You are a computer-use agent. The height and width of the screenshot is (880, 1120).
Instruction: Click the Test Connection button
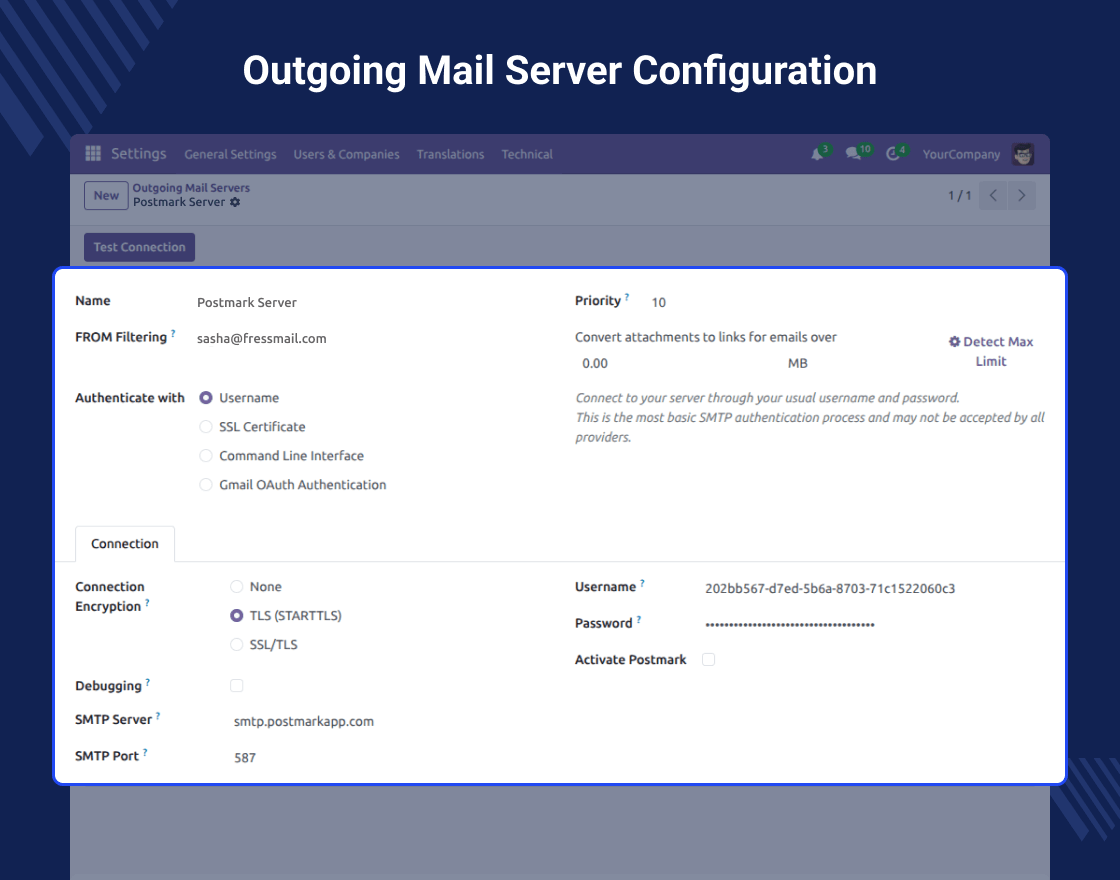(x=139, y=247)
